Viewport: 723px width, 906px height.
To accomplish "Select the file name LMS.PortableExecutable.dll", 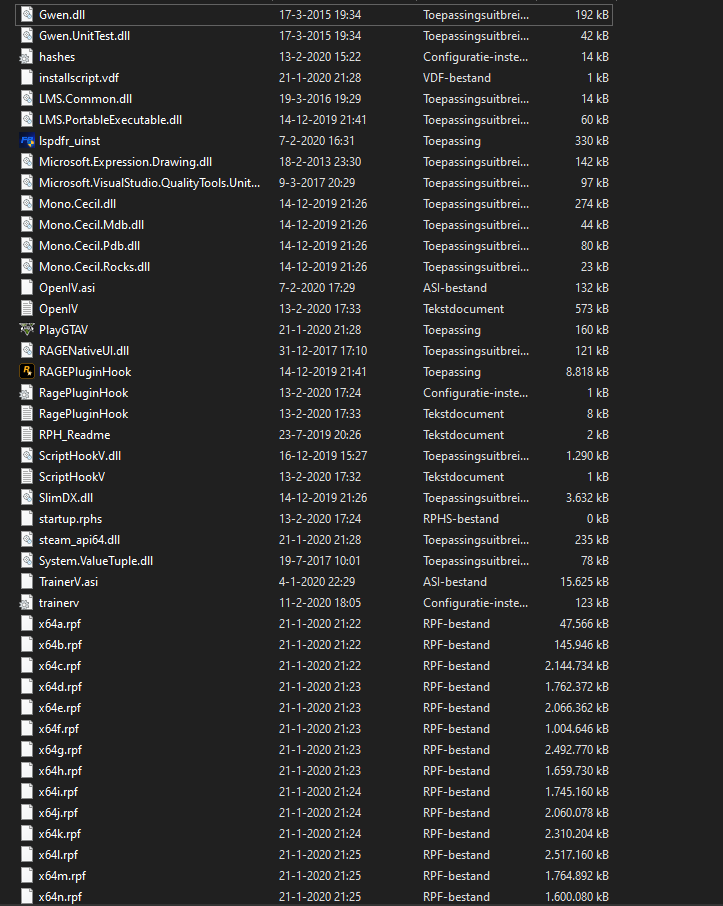I will click(110, 120).
